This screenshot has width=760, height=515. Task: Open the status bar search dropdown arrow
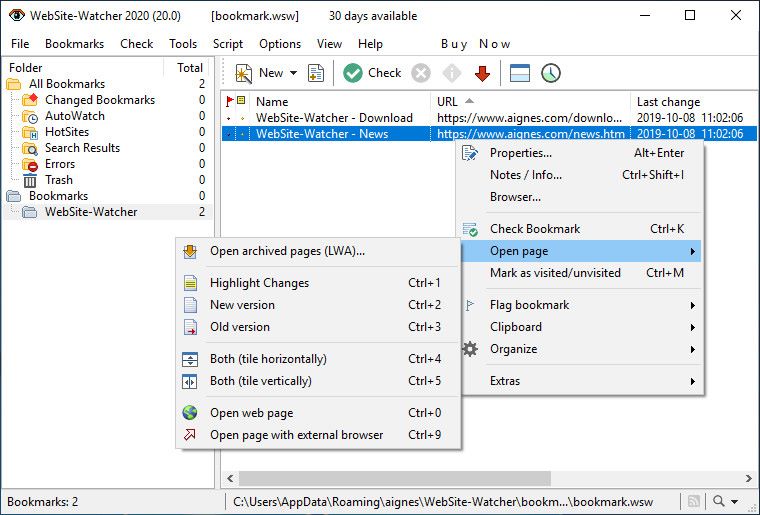[734, 502]
